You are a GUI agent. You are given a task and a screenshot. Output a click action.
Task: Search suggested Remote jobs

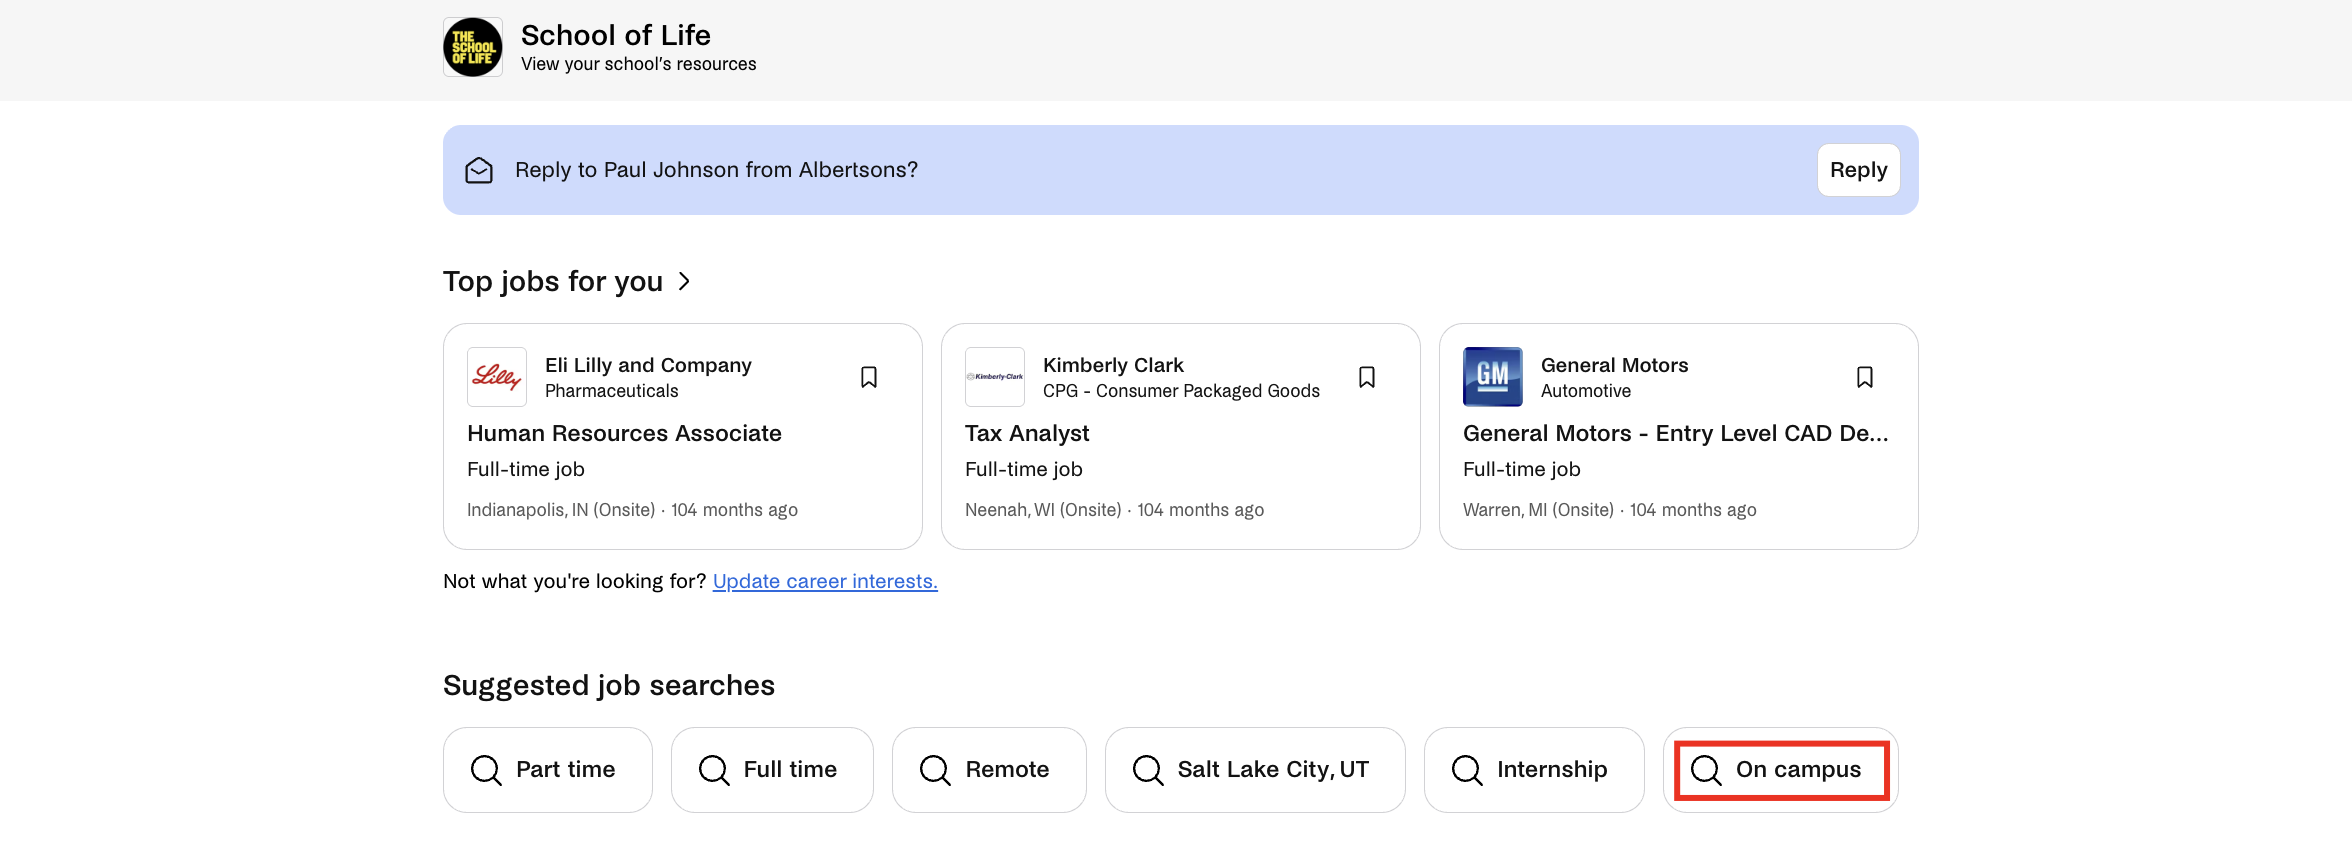[989, 770]
